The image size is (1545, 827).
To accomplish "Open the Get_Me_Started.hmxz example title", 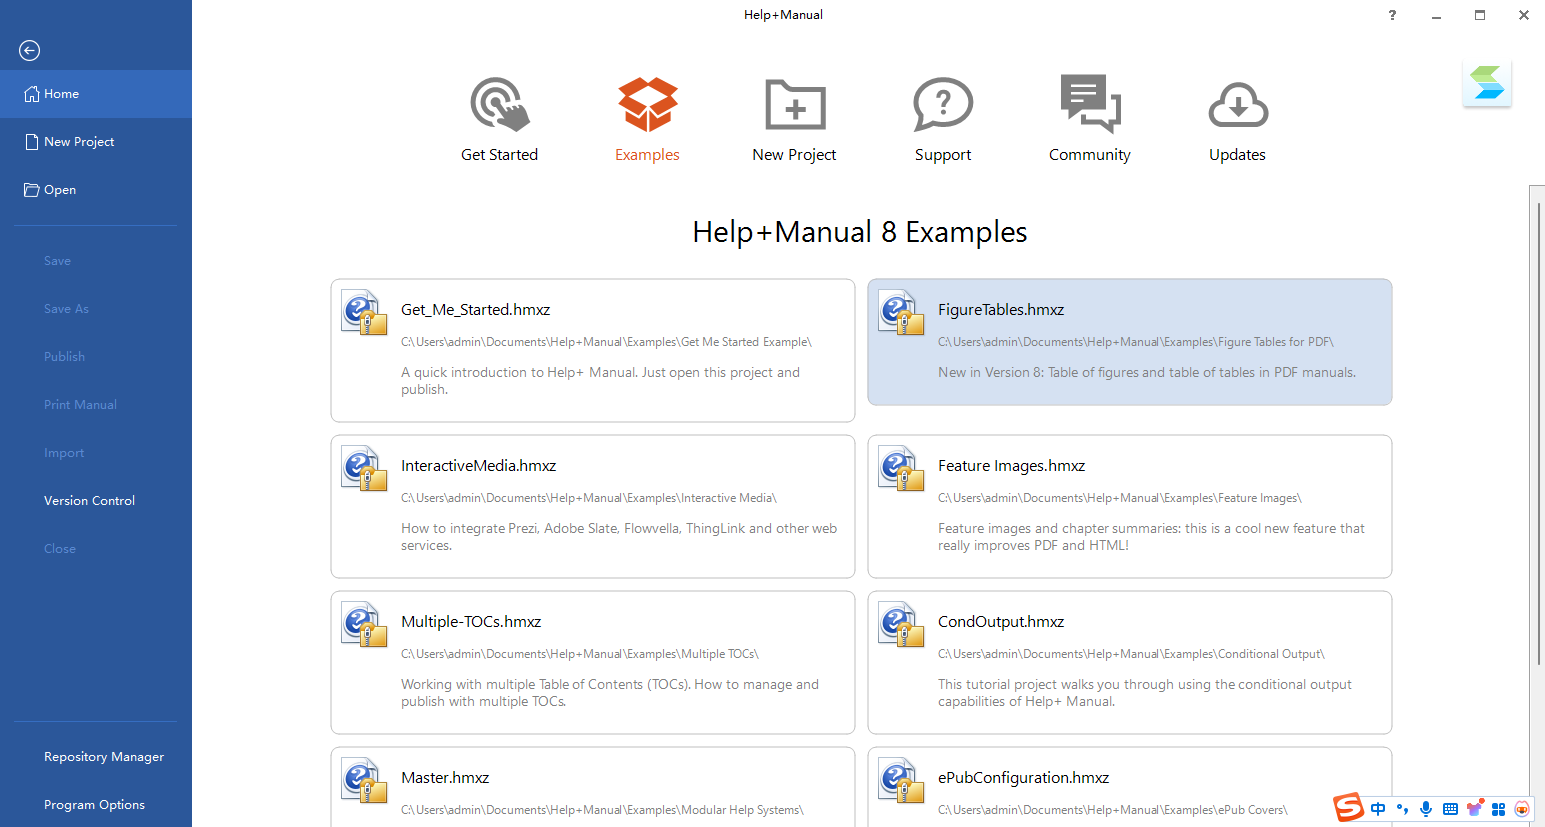I will pyautogui.click(x=476, y=310).
